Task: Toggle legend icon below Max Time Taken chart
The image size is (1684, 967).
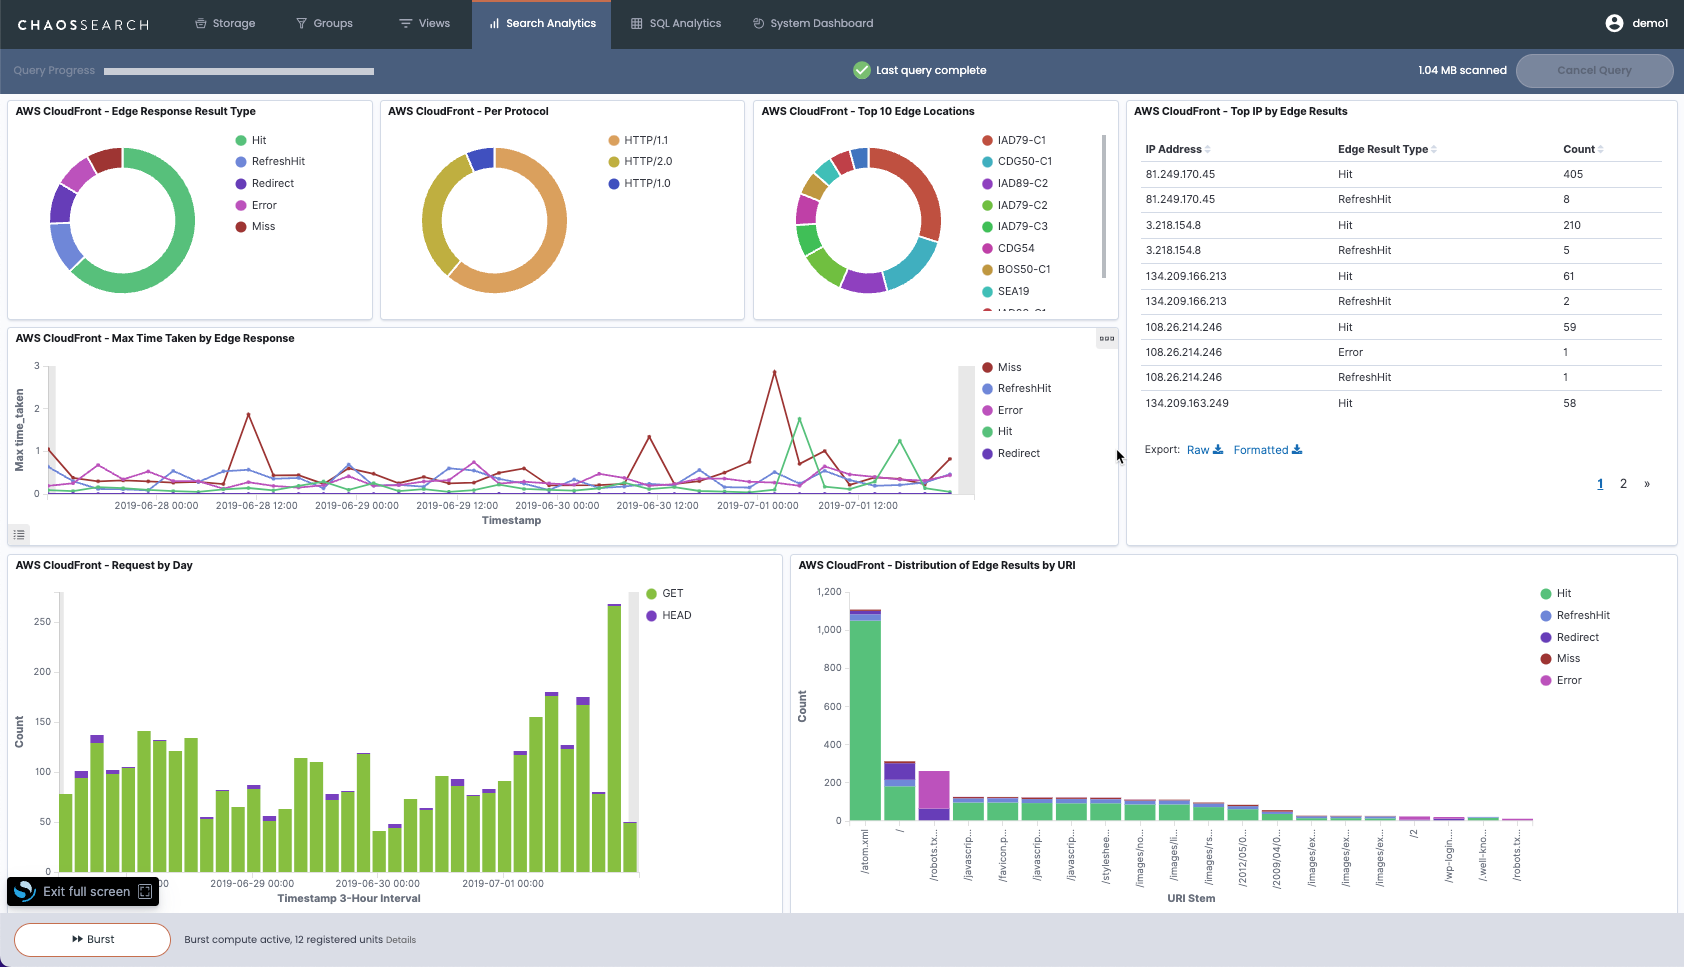Action: 19,535
